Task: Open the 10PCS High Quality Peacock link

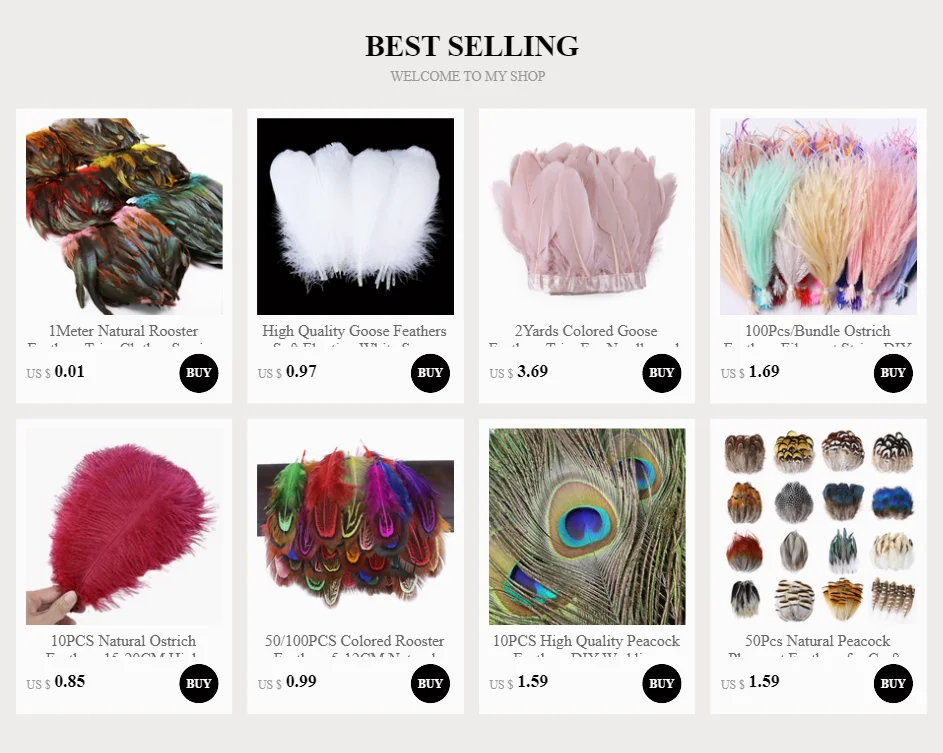Action: point(586,641)
